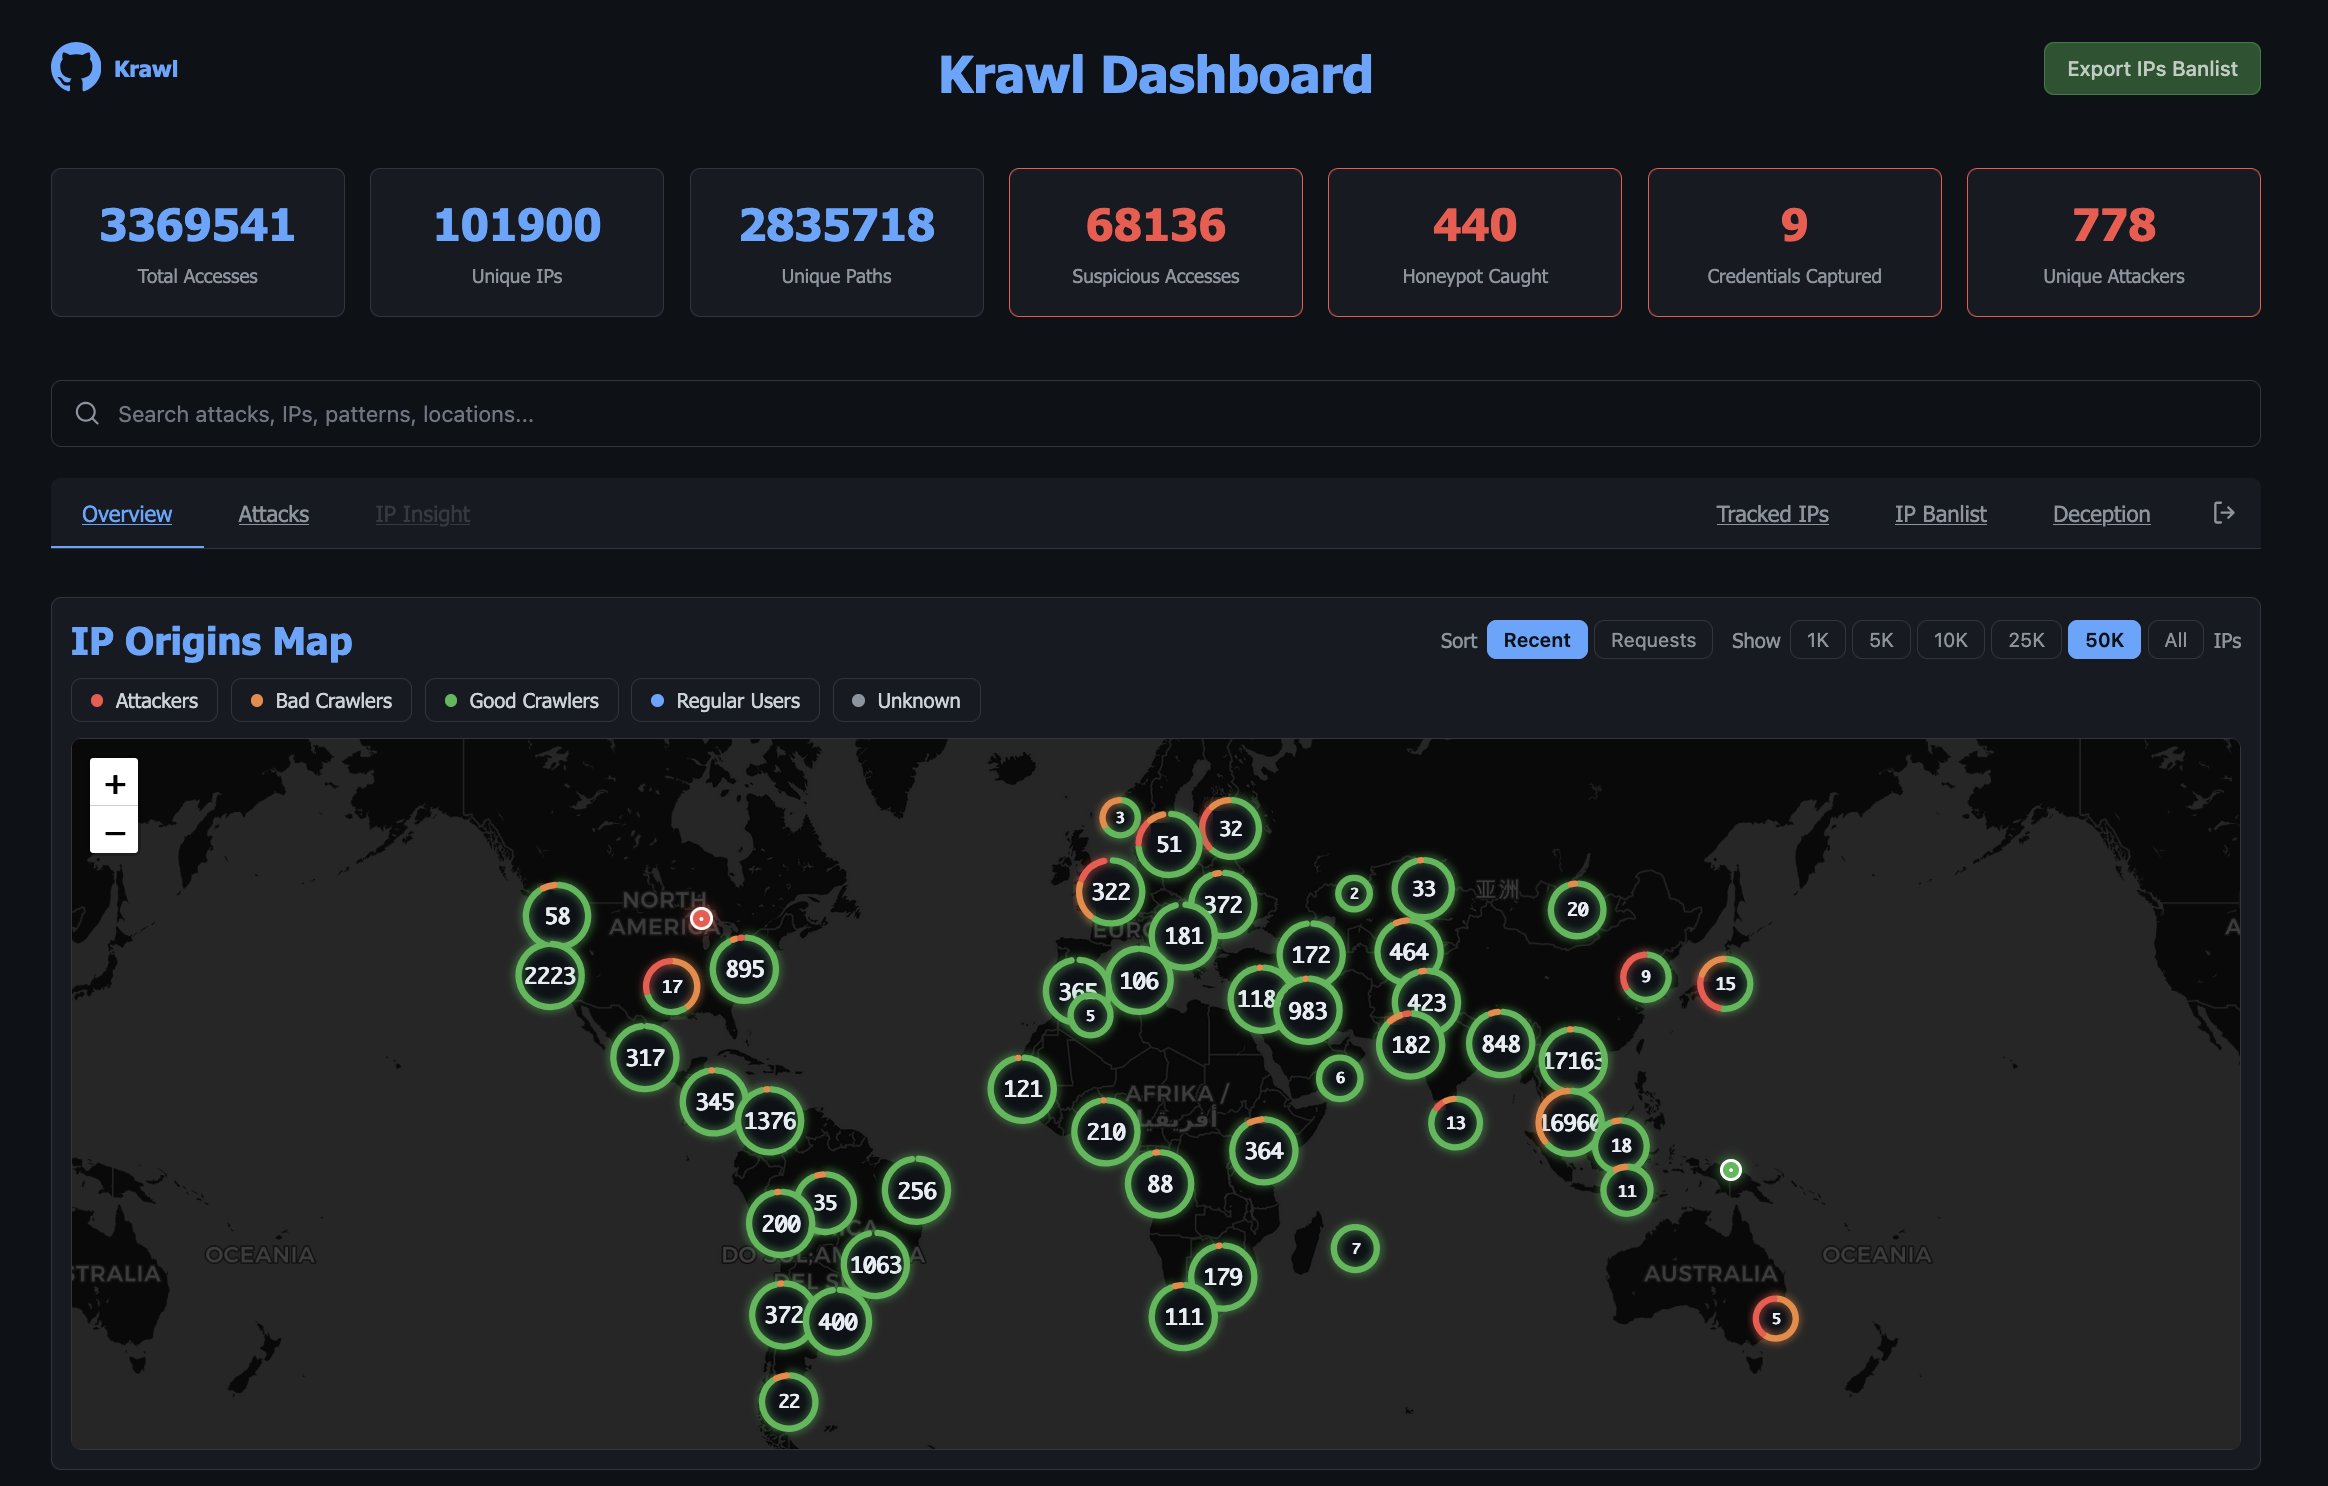Click the Suspicious Accesses stat card
The height and width of the screenshot is (1486, 2328).
[1155, 242]
